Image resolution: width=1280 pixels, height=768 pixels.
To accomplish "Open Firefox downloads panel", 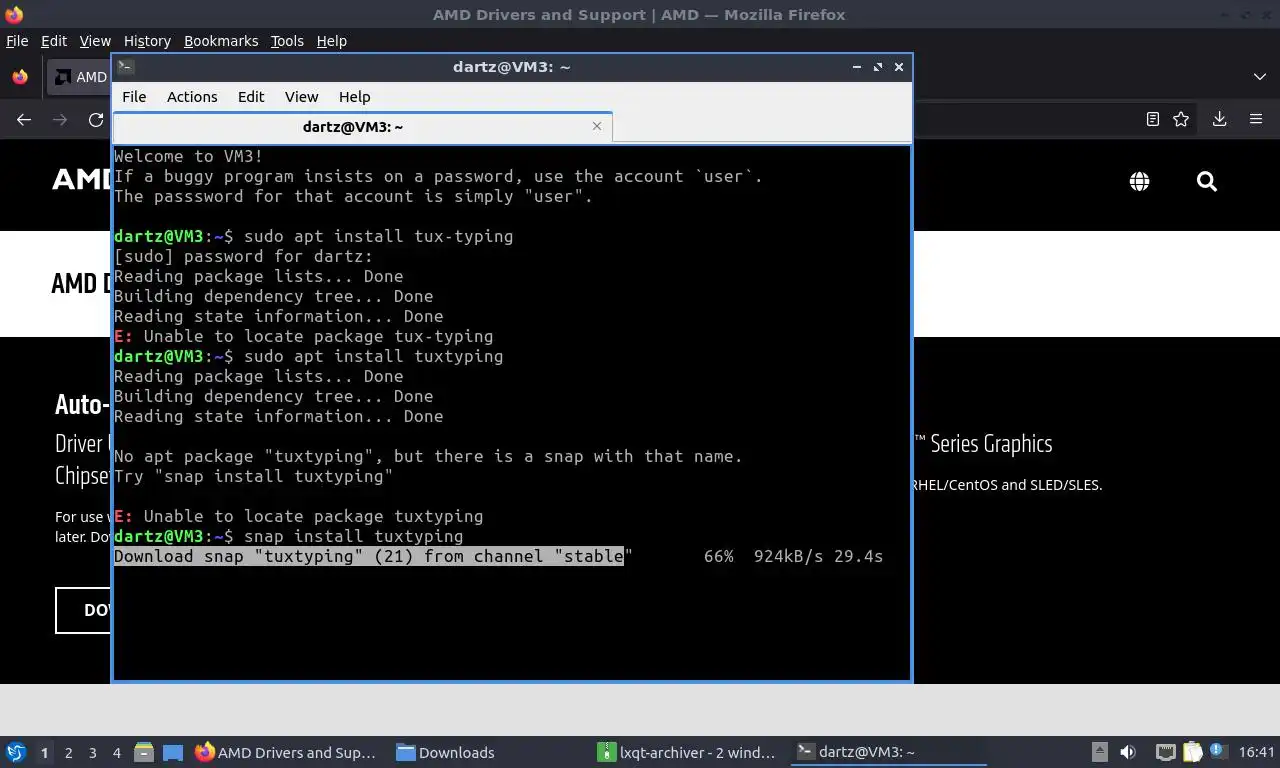I will pos(1219,119).
